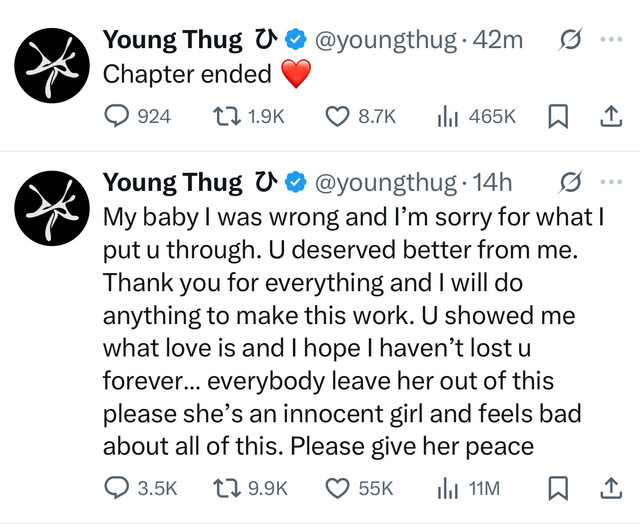Screen dimensions: 640x524
Task: Open more options on the 42m tweet
Action: tap(609, 41)
